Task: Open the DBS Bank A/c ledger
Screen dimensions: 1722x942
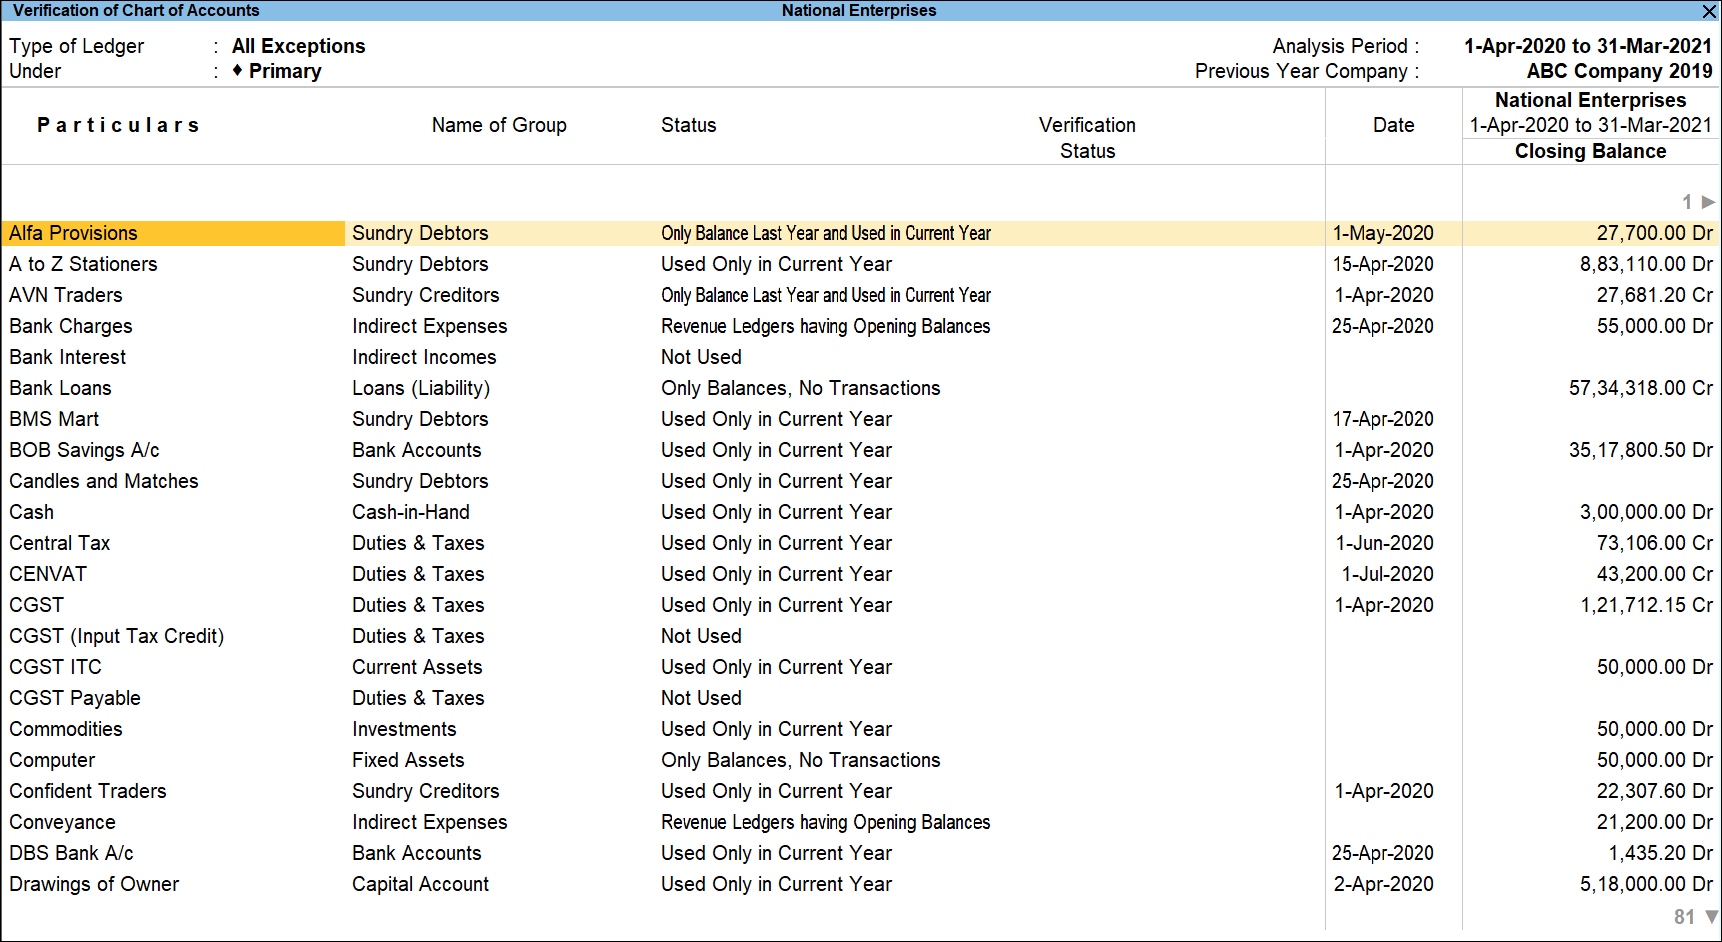Action: pyautogui.click(x=70, y=853)
